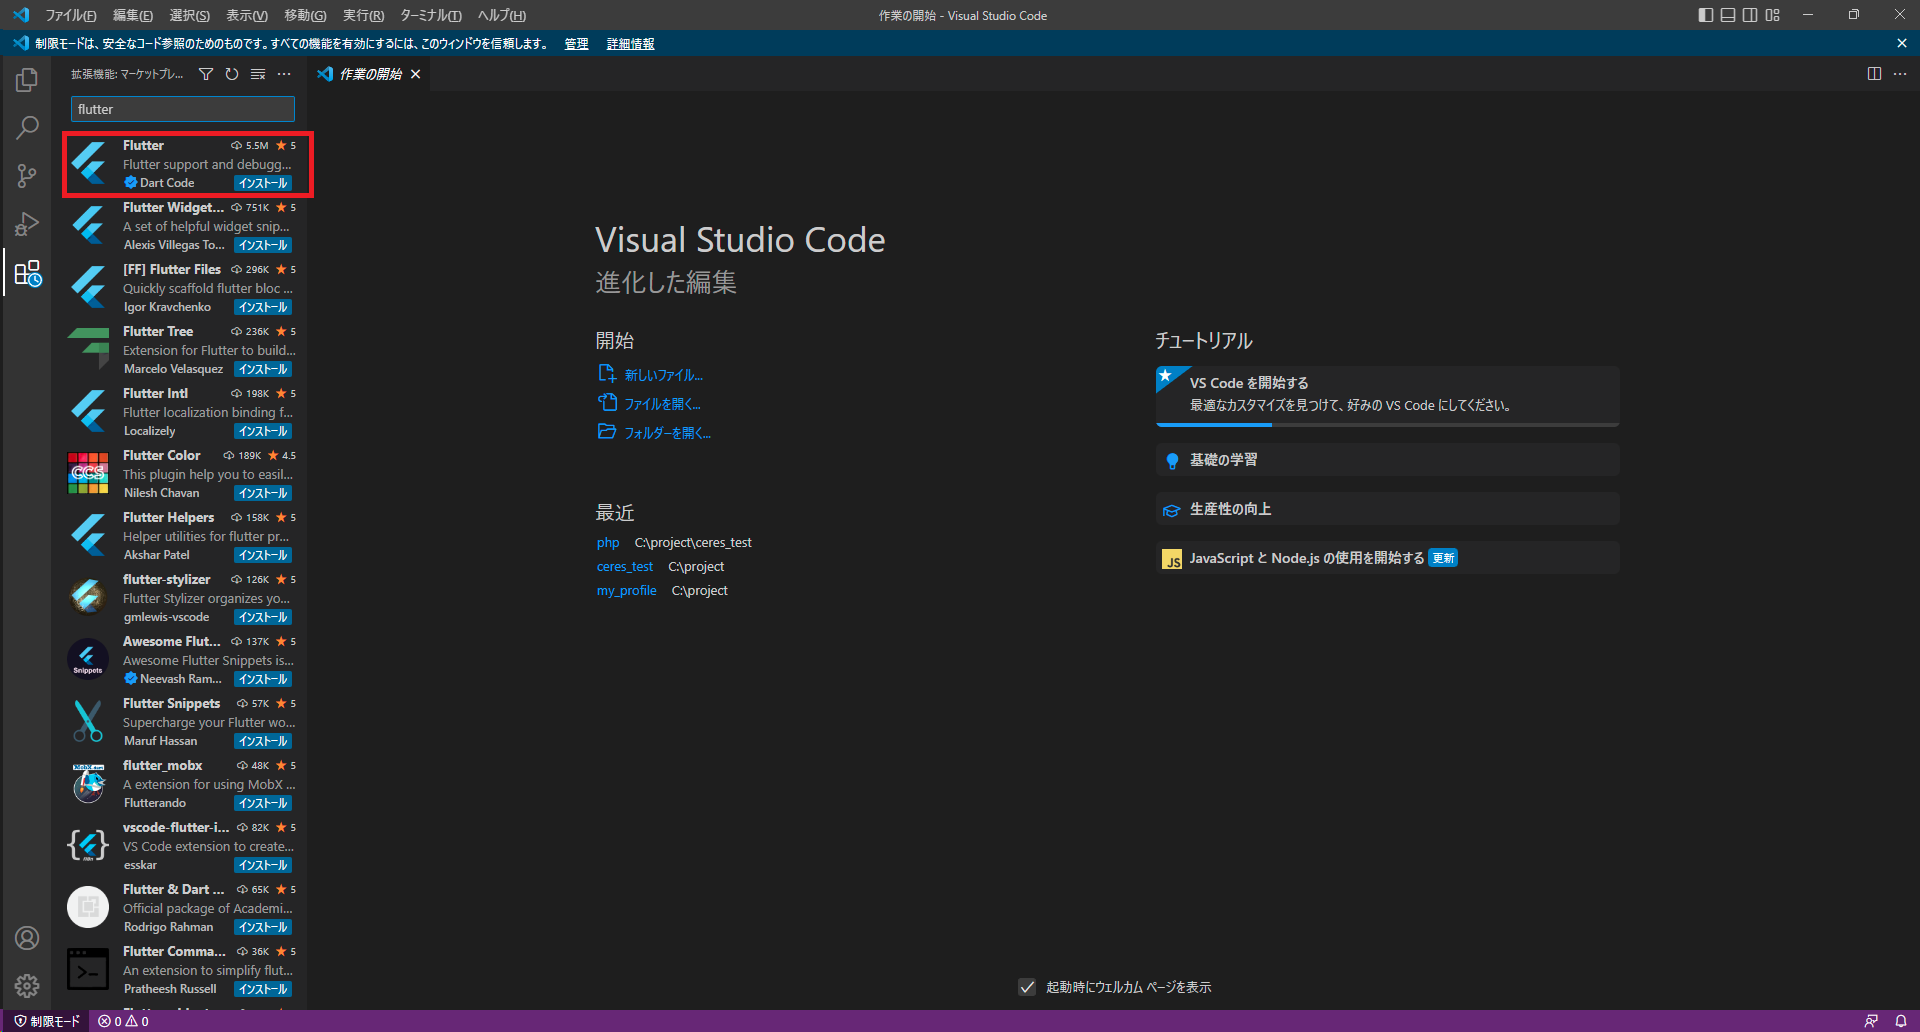
Task: Install the flutter-stylizer extension
Action: point(263,617)
